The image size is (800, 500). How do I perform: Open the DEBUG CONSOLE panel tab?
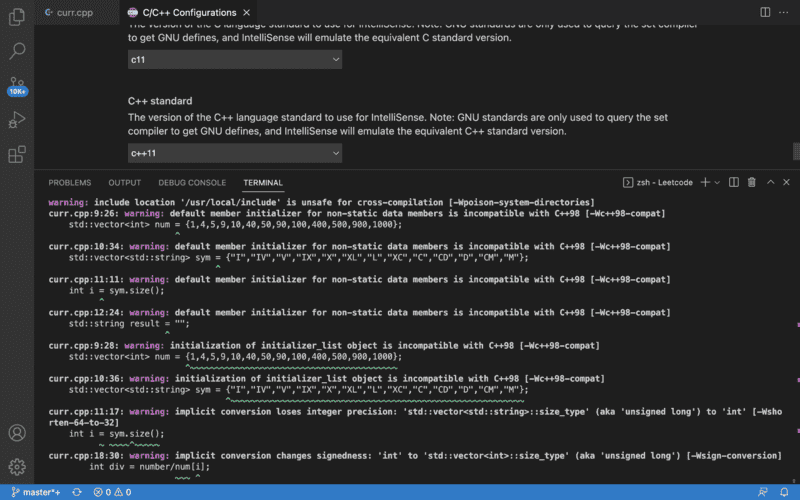pyautogui.click(x=192, y=183)
